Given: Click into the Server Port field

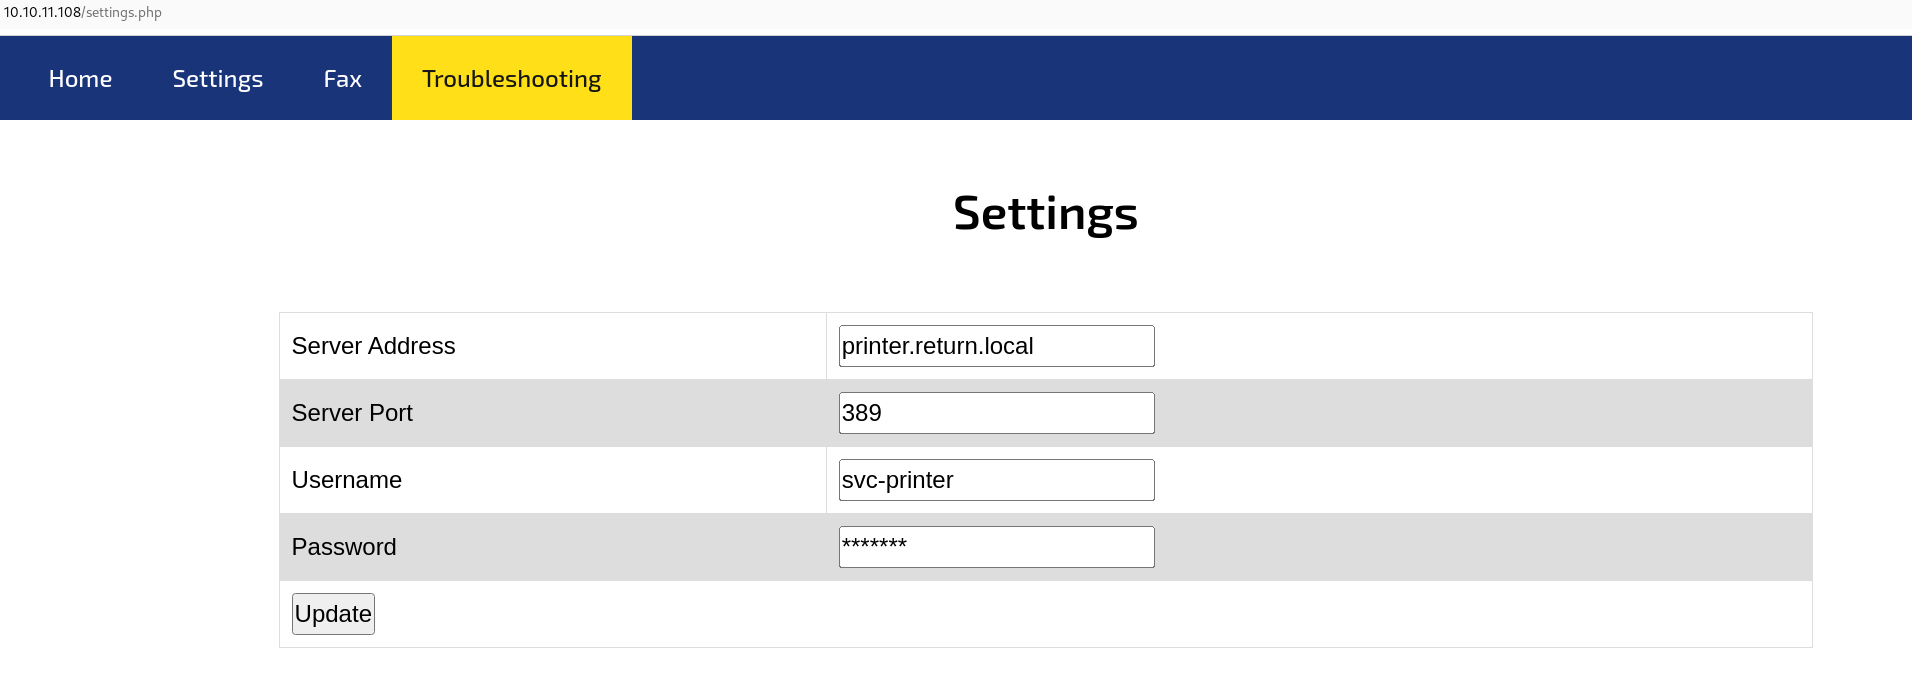Looking at the screenshot, I should coord(996,413).
